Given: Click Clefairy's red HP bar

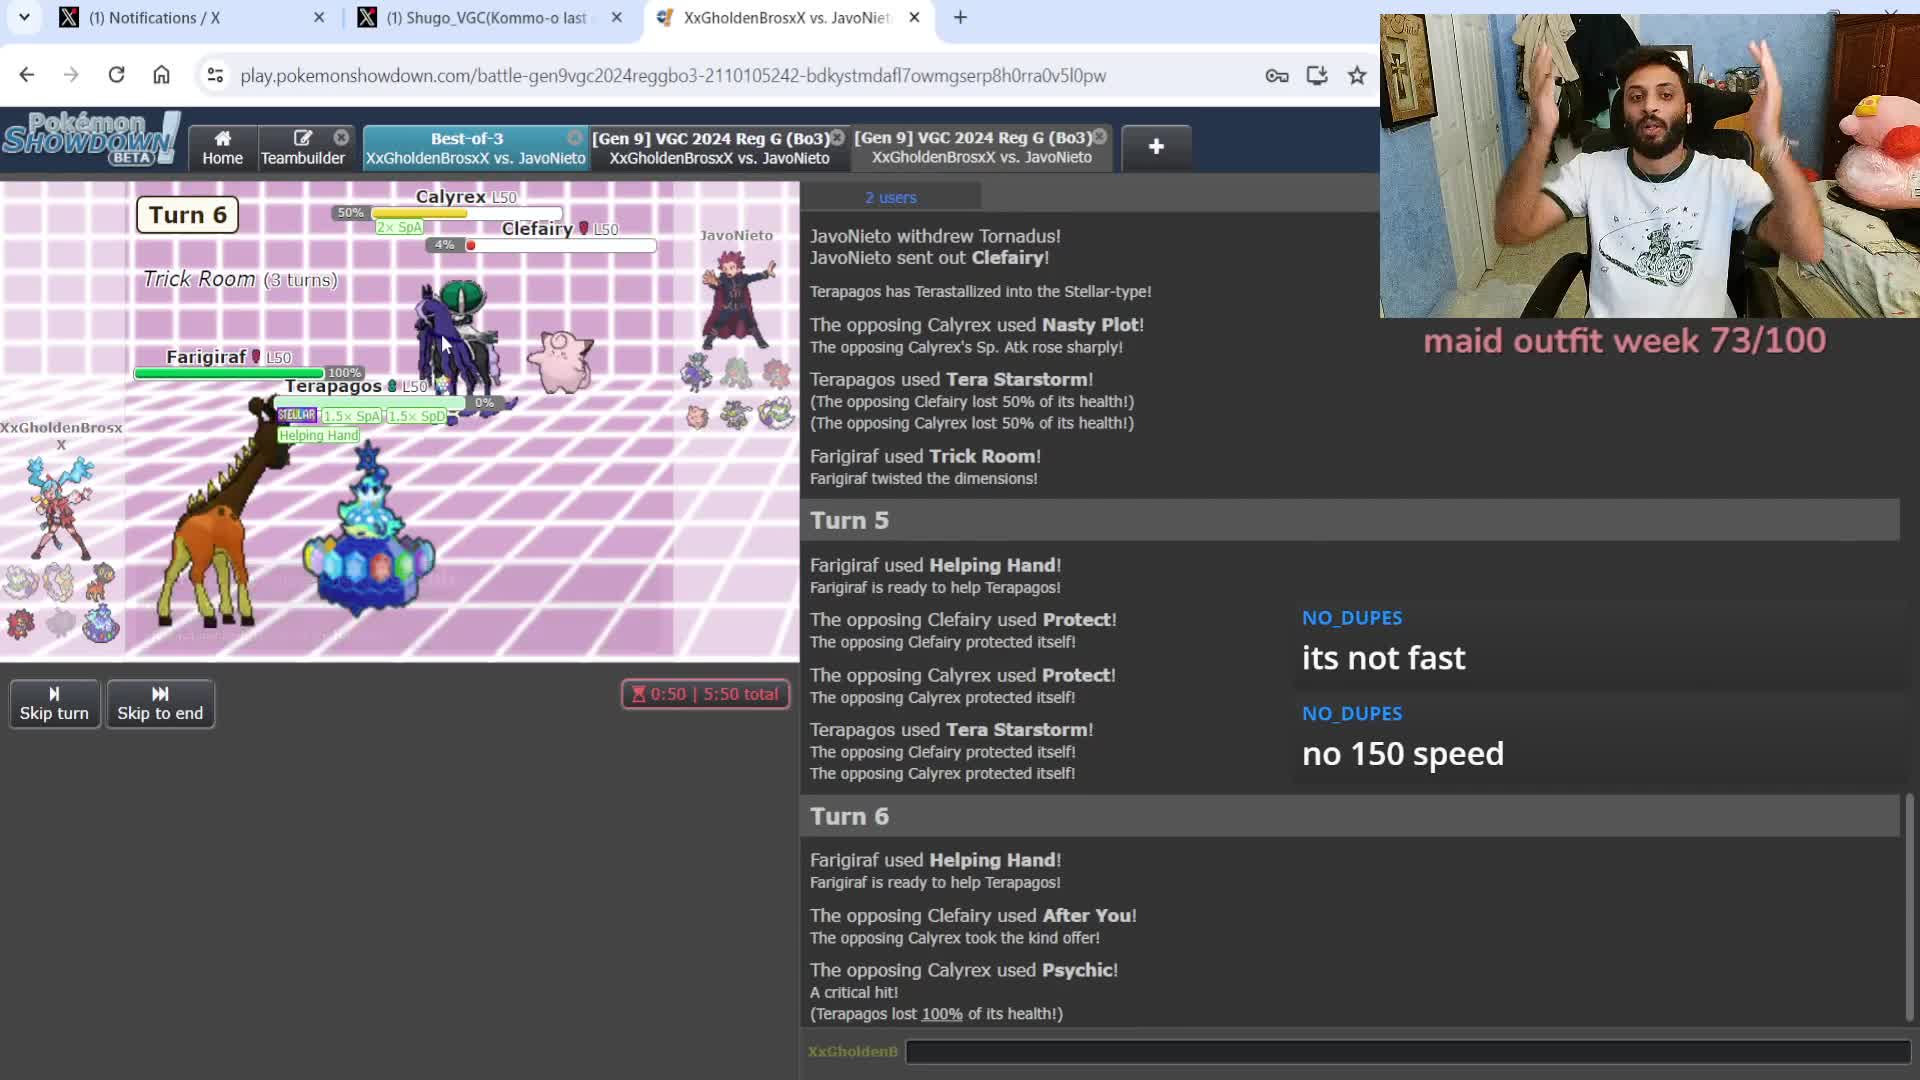Looking at the screenshot, I should [x=560, y=245].
